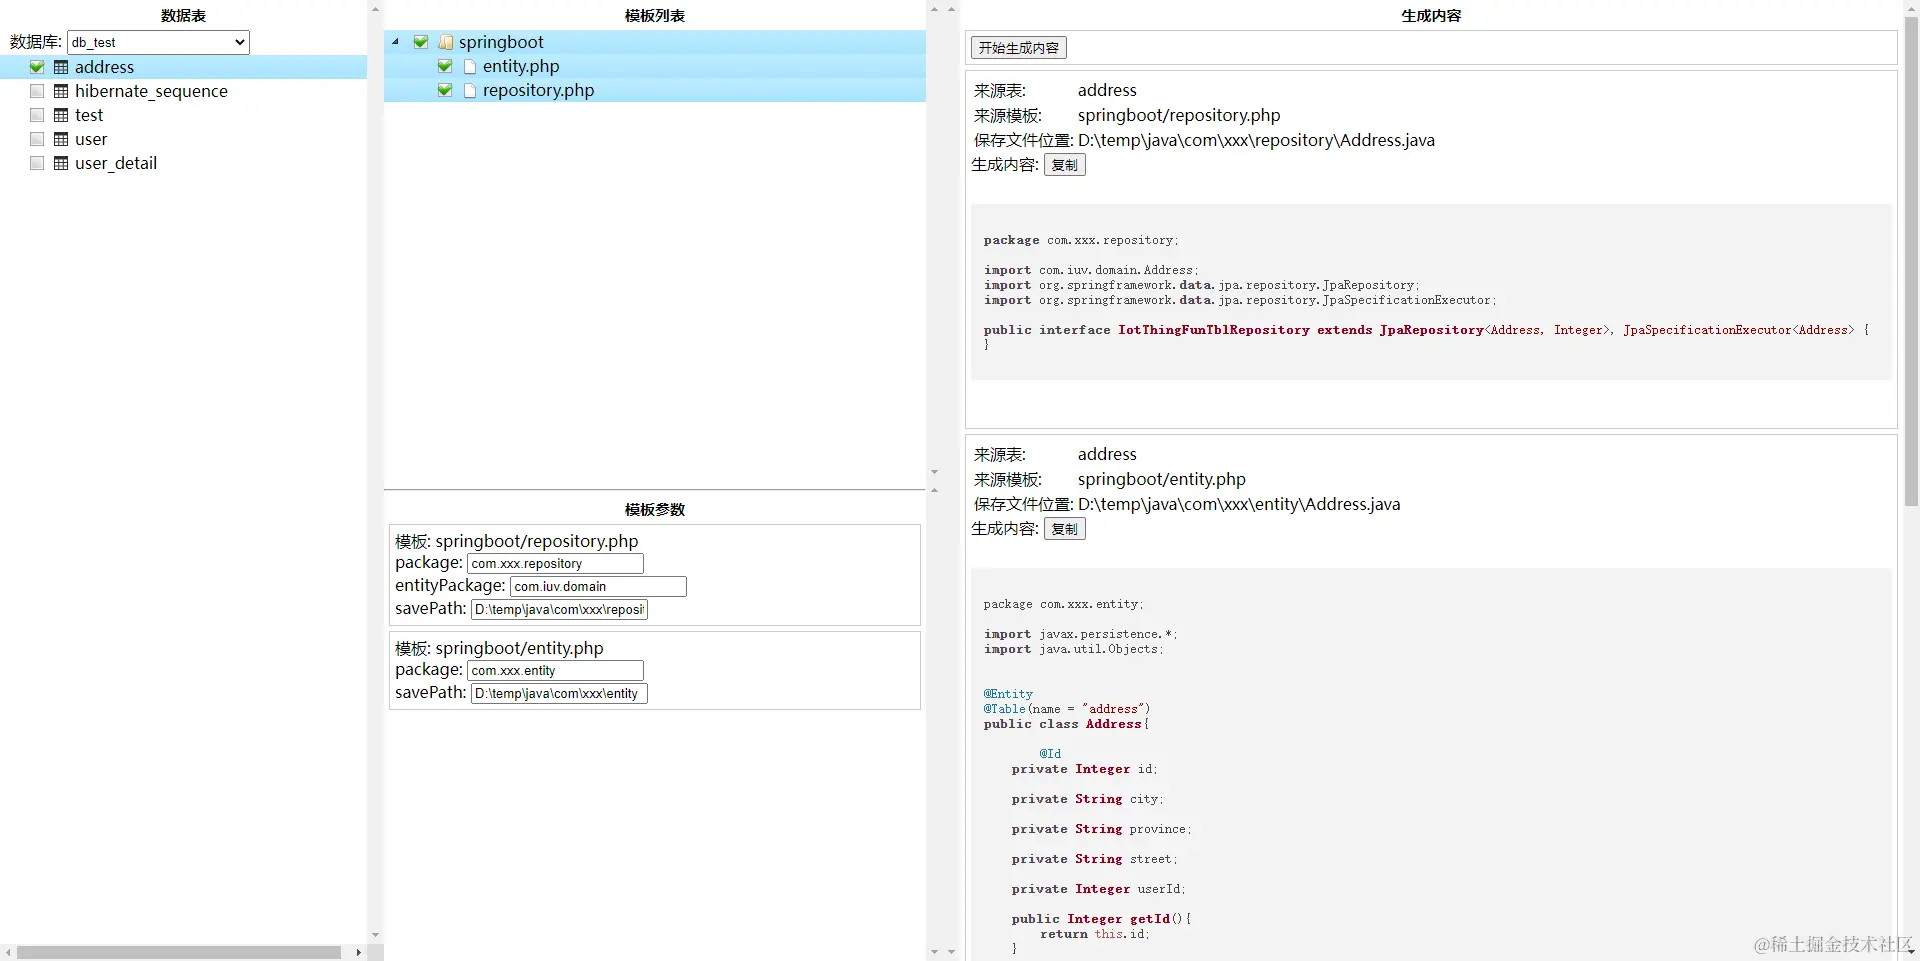Select the hibernate_sequence table name
This screenshot has width=1920, height=961.
click(x=151, y=91)
